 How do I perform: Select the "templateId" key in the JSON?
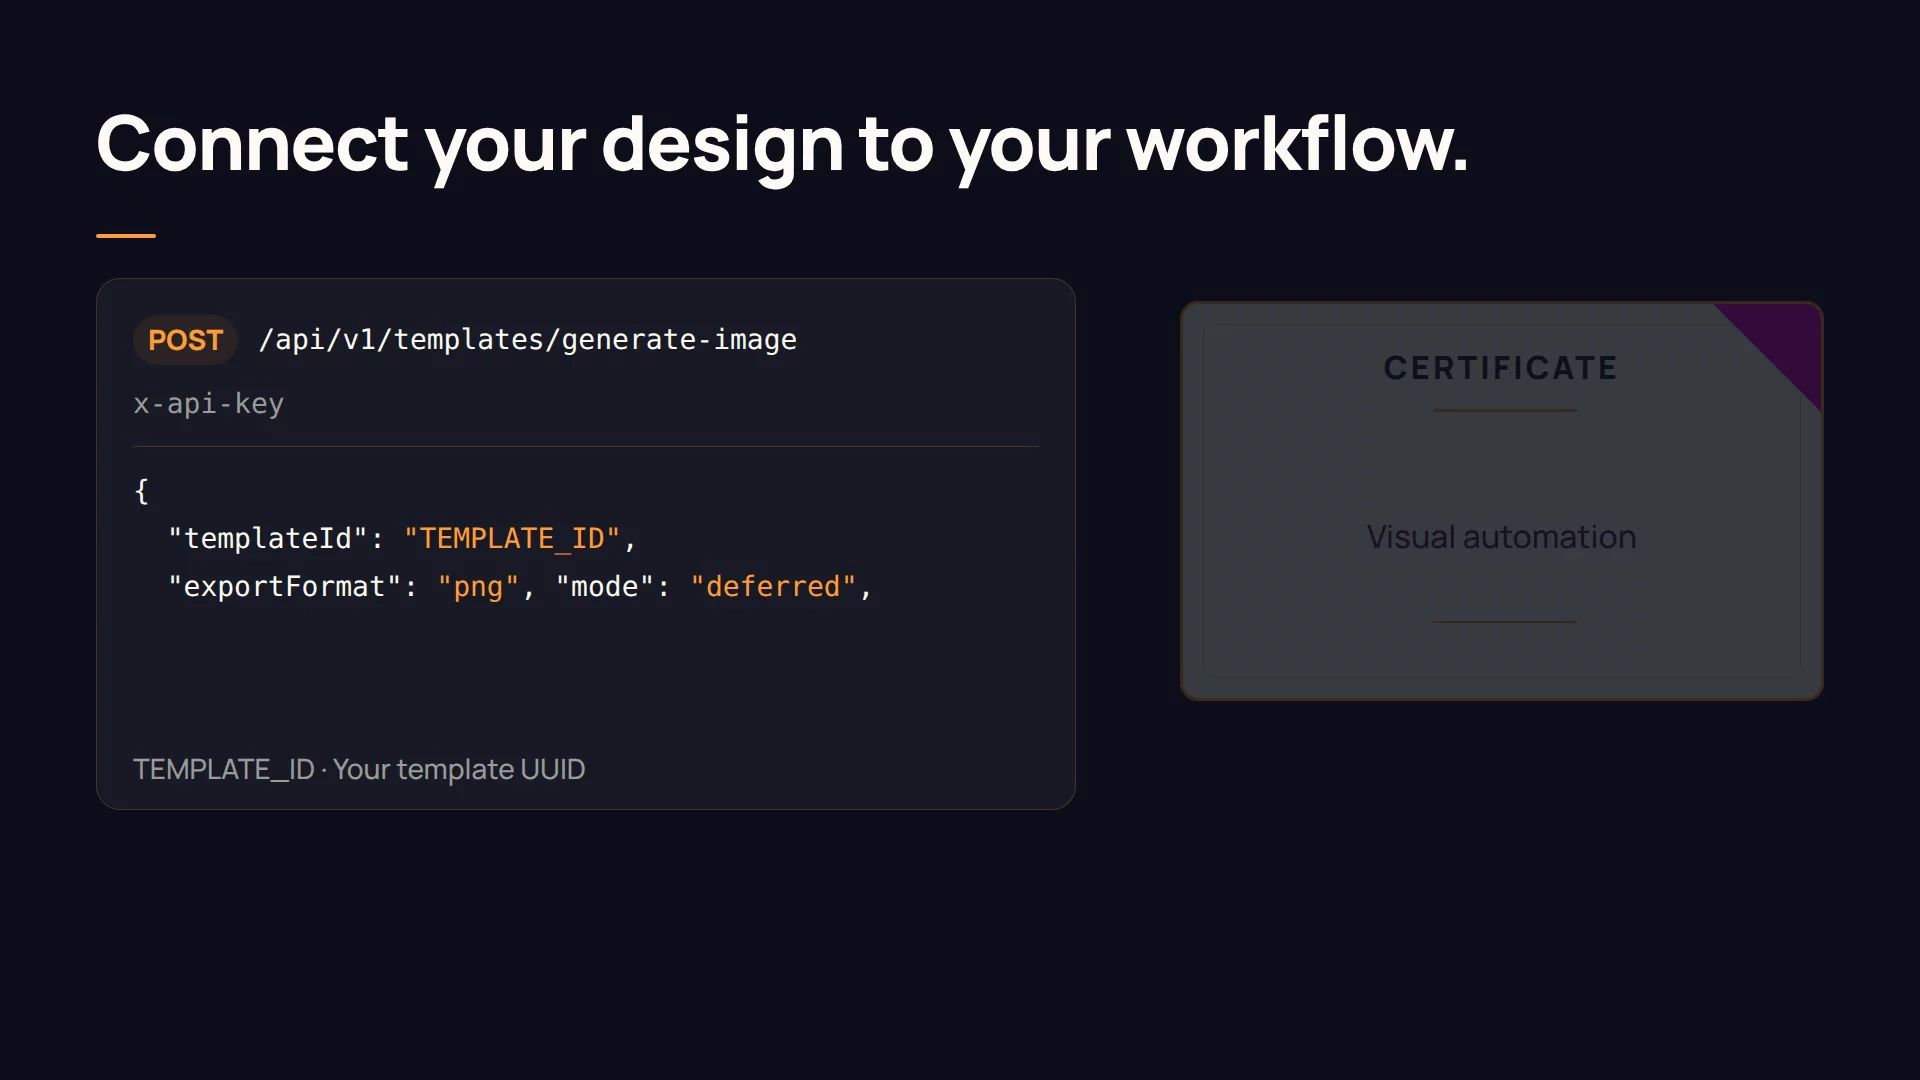[x=268, y=539]
